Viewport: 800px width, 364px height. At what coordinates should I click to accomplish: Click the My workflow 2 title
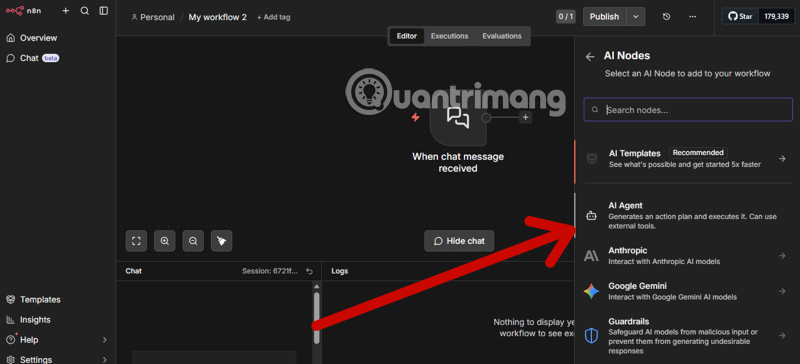(217, 17)
